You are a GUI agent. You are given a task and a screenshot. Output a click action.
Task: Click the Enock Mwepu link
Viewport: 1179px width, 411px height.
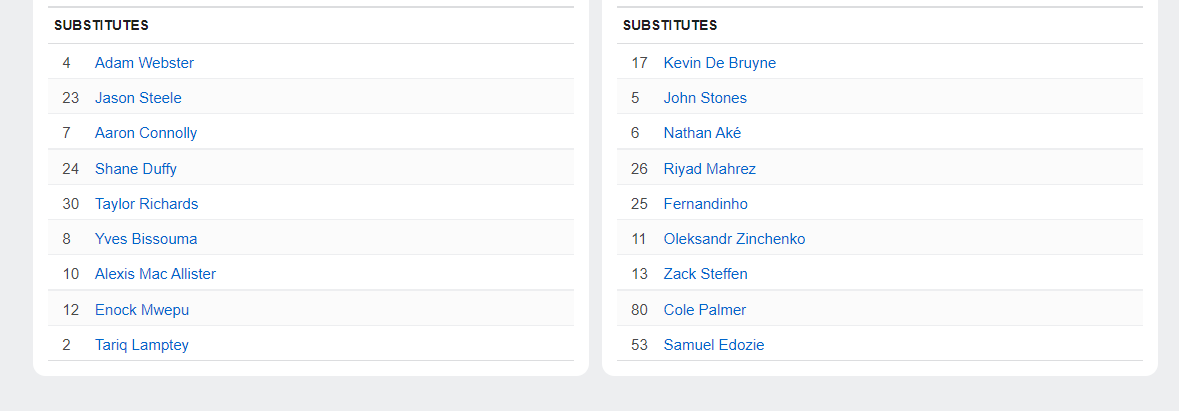[x=142, y=310]
